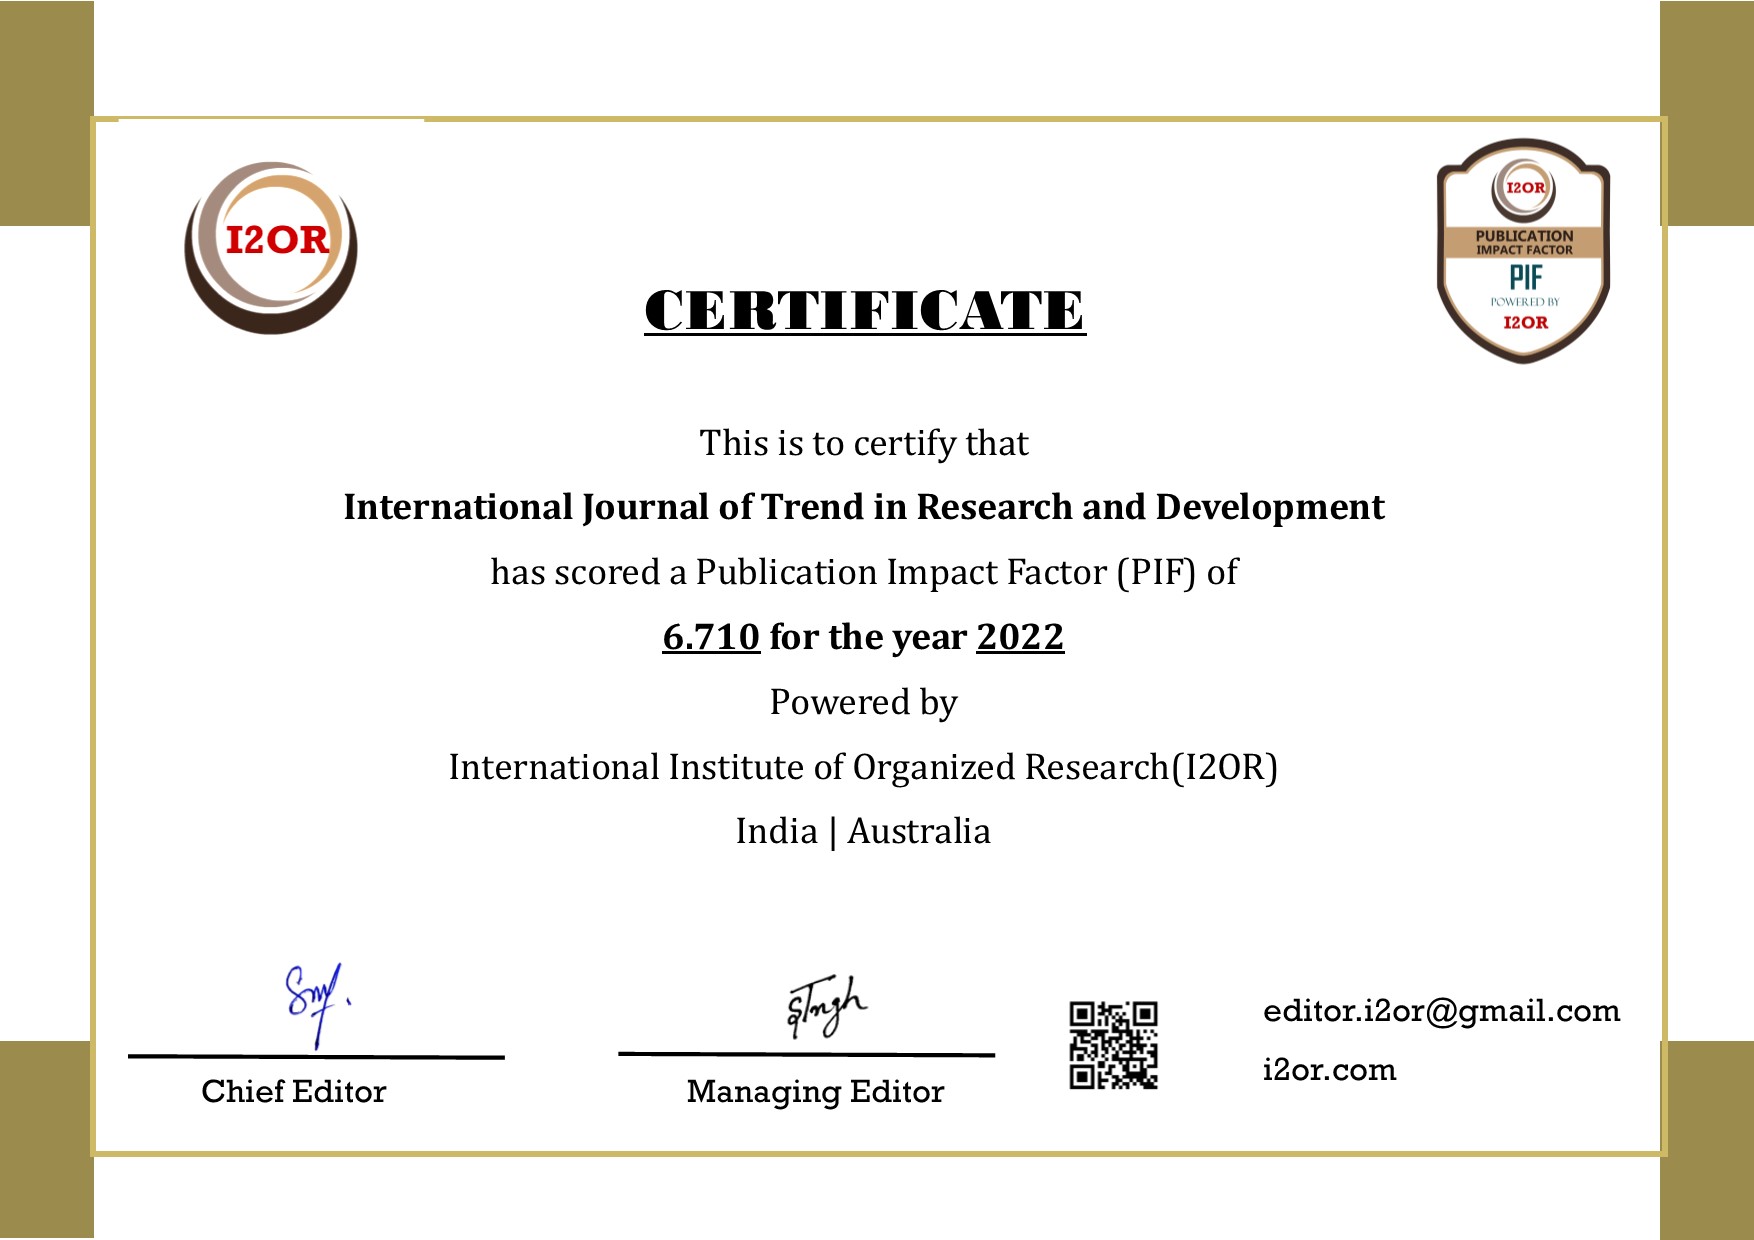Click the Publication Impact Factor PIF badge

coord(1523,251)
